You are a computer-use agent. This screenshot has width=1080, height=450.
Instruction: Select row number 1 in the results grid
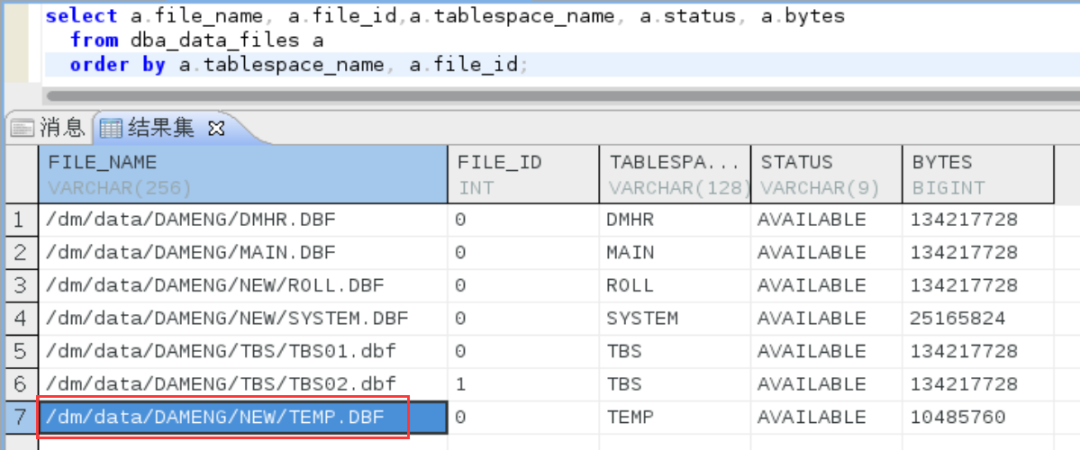18,219
